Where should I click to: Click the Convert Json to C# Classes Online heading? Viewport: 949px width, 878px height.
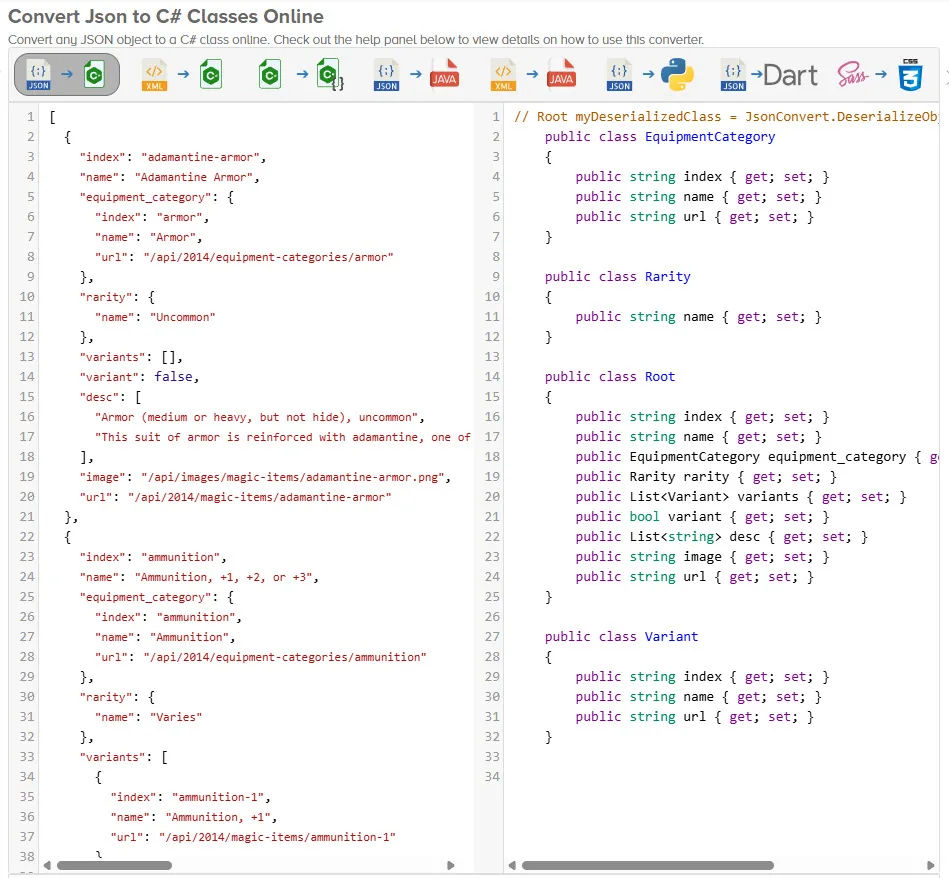(x=166, y=16)
